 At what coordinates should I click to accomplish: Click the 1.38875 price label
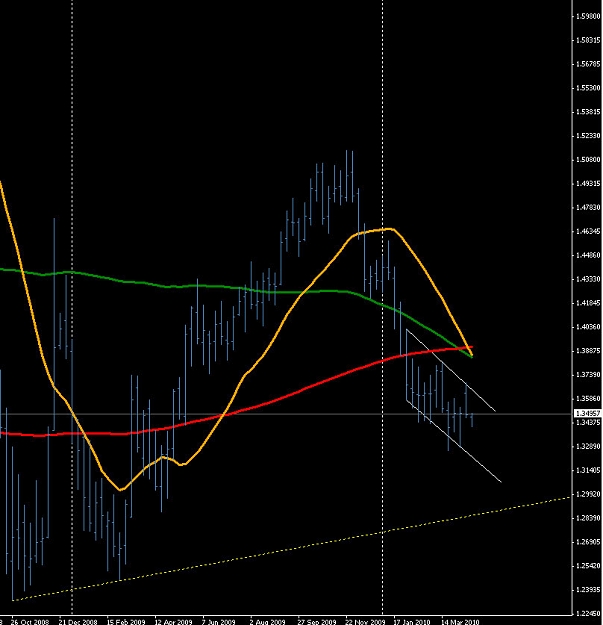click(x=588, y=351)
